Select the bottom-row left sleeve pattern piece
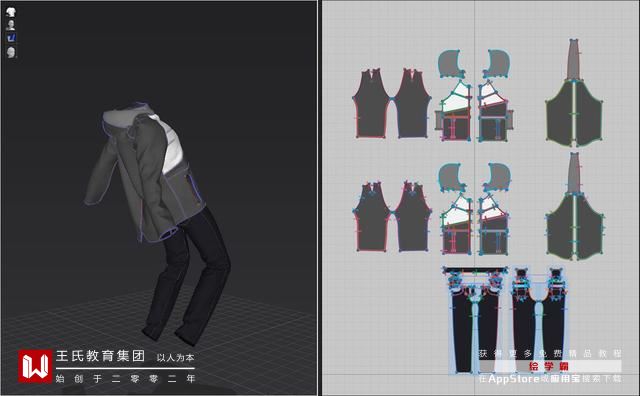The width and height of the screenshot is (640, 396). [371, 216]
